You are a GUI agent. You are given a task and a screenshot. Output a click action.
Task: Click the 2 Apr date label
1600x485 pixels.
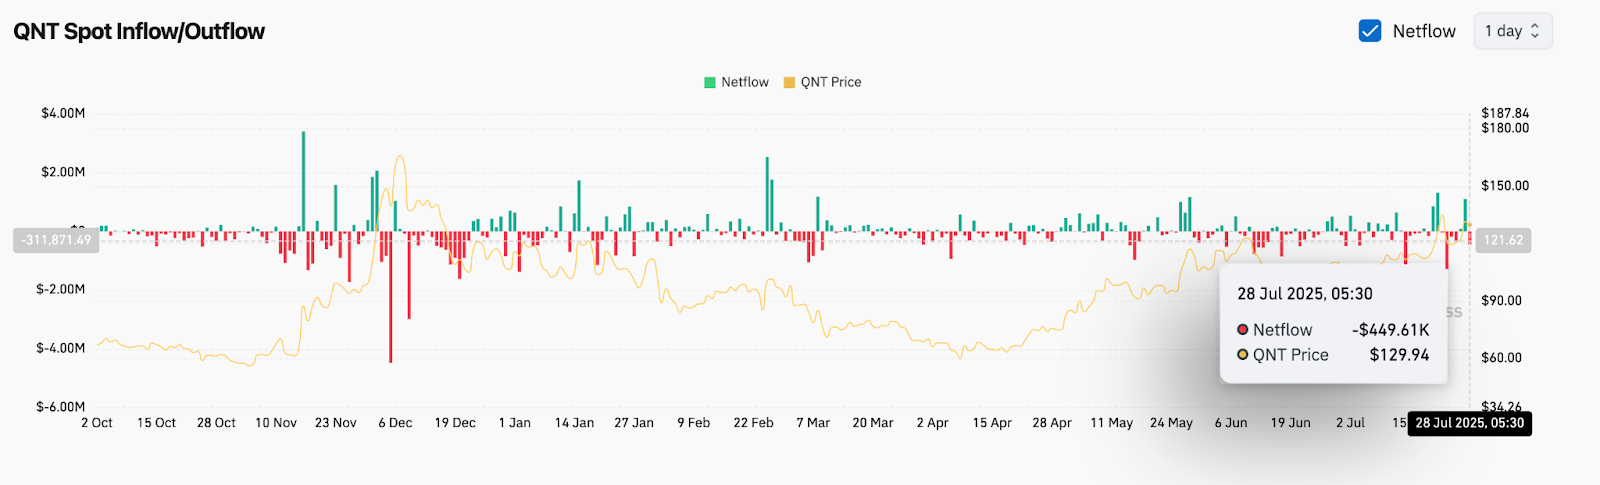click(x=933, y=423)
